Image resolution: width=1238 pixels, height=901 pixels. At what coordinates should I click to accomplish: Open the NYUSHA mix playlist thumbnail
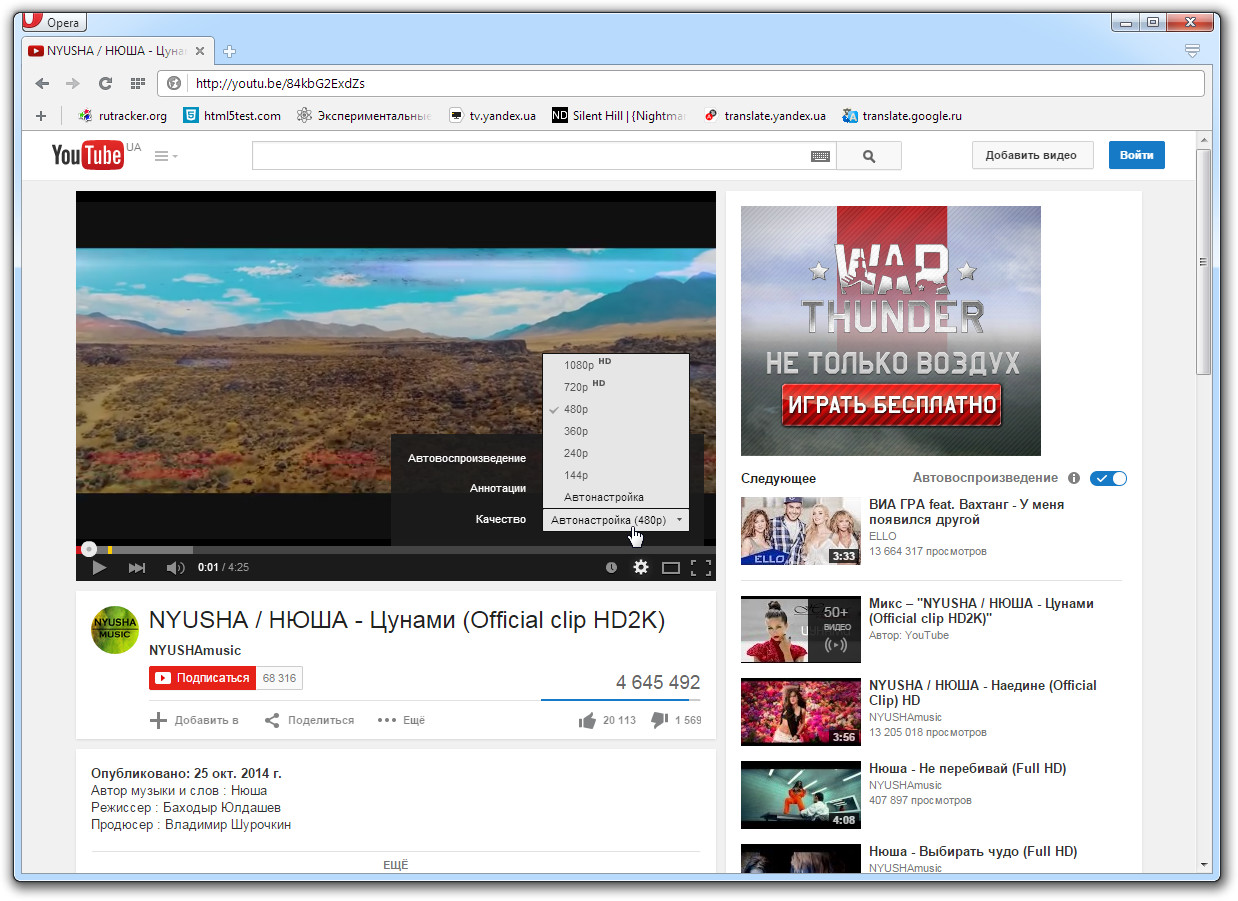(x=801, y=629)
